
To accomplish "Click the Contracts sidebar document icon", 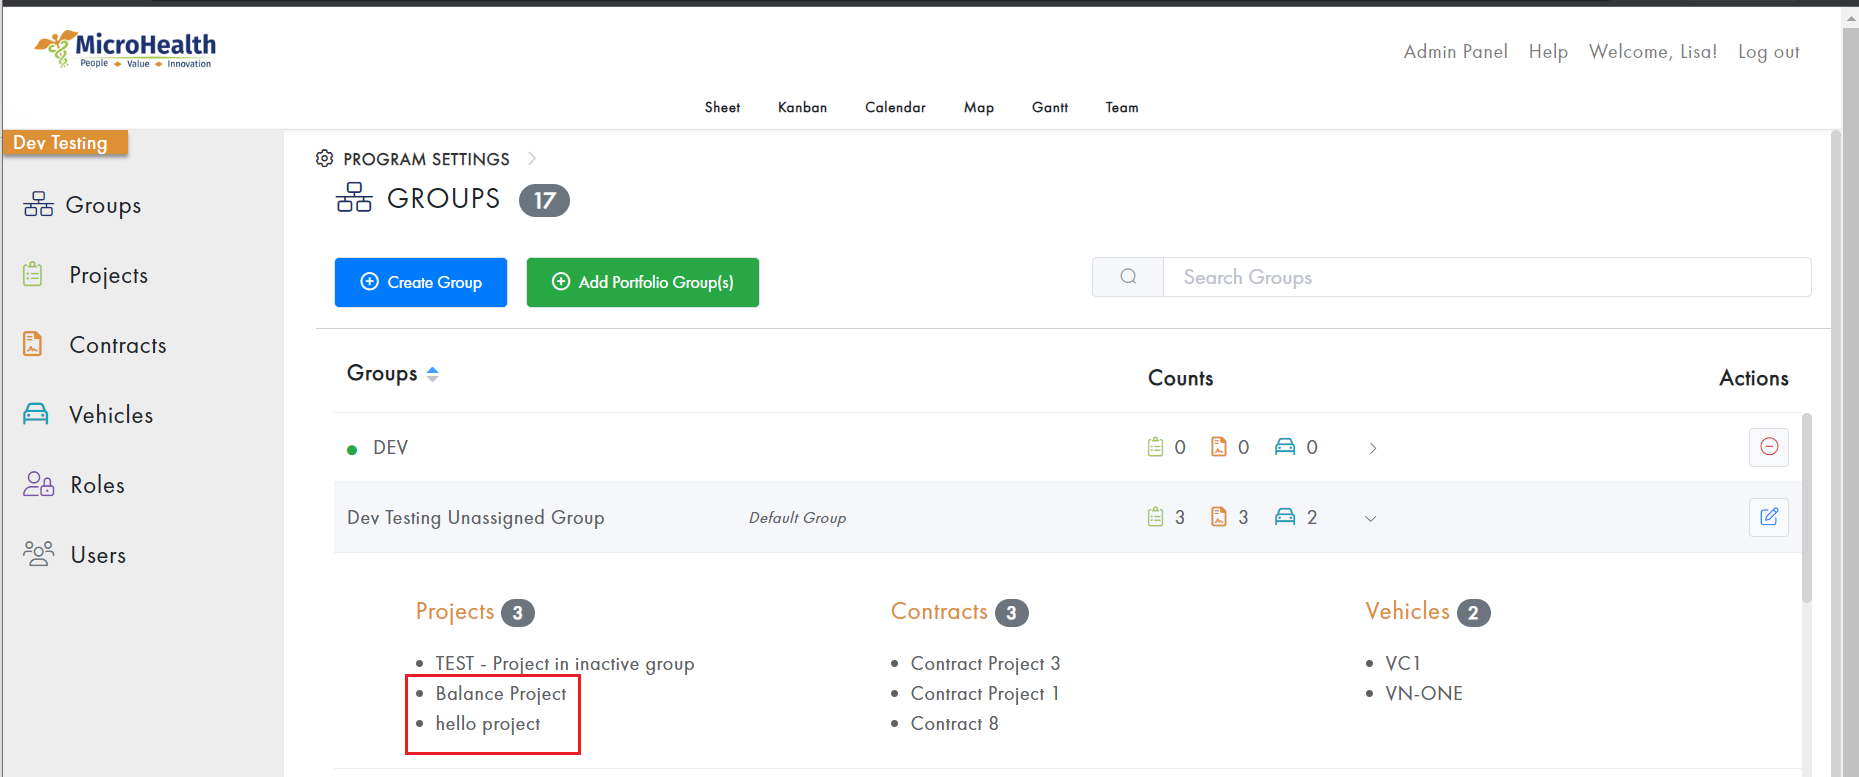I will tap(33, 344).
